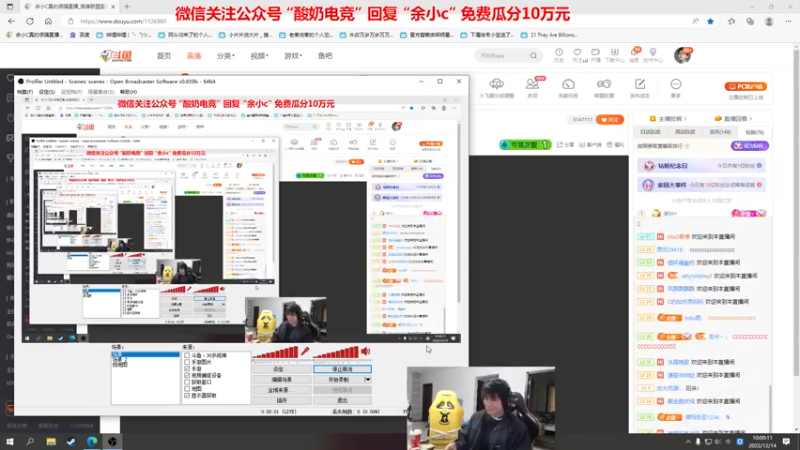
Task: Open the friends icon with NEW badge
Action: (533, 84)
